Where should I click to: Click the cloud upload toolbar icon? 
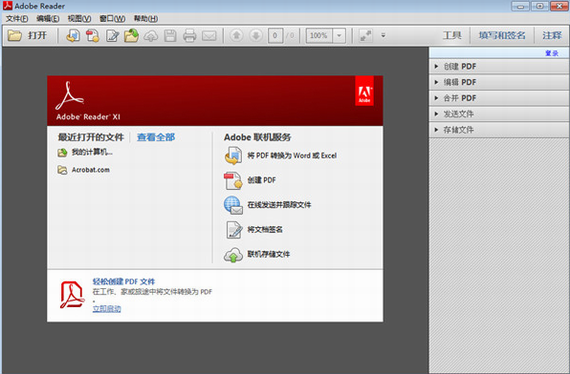[151, 36]
